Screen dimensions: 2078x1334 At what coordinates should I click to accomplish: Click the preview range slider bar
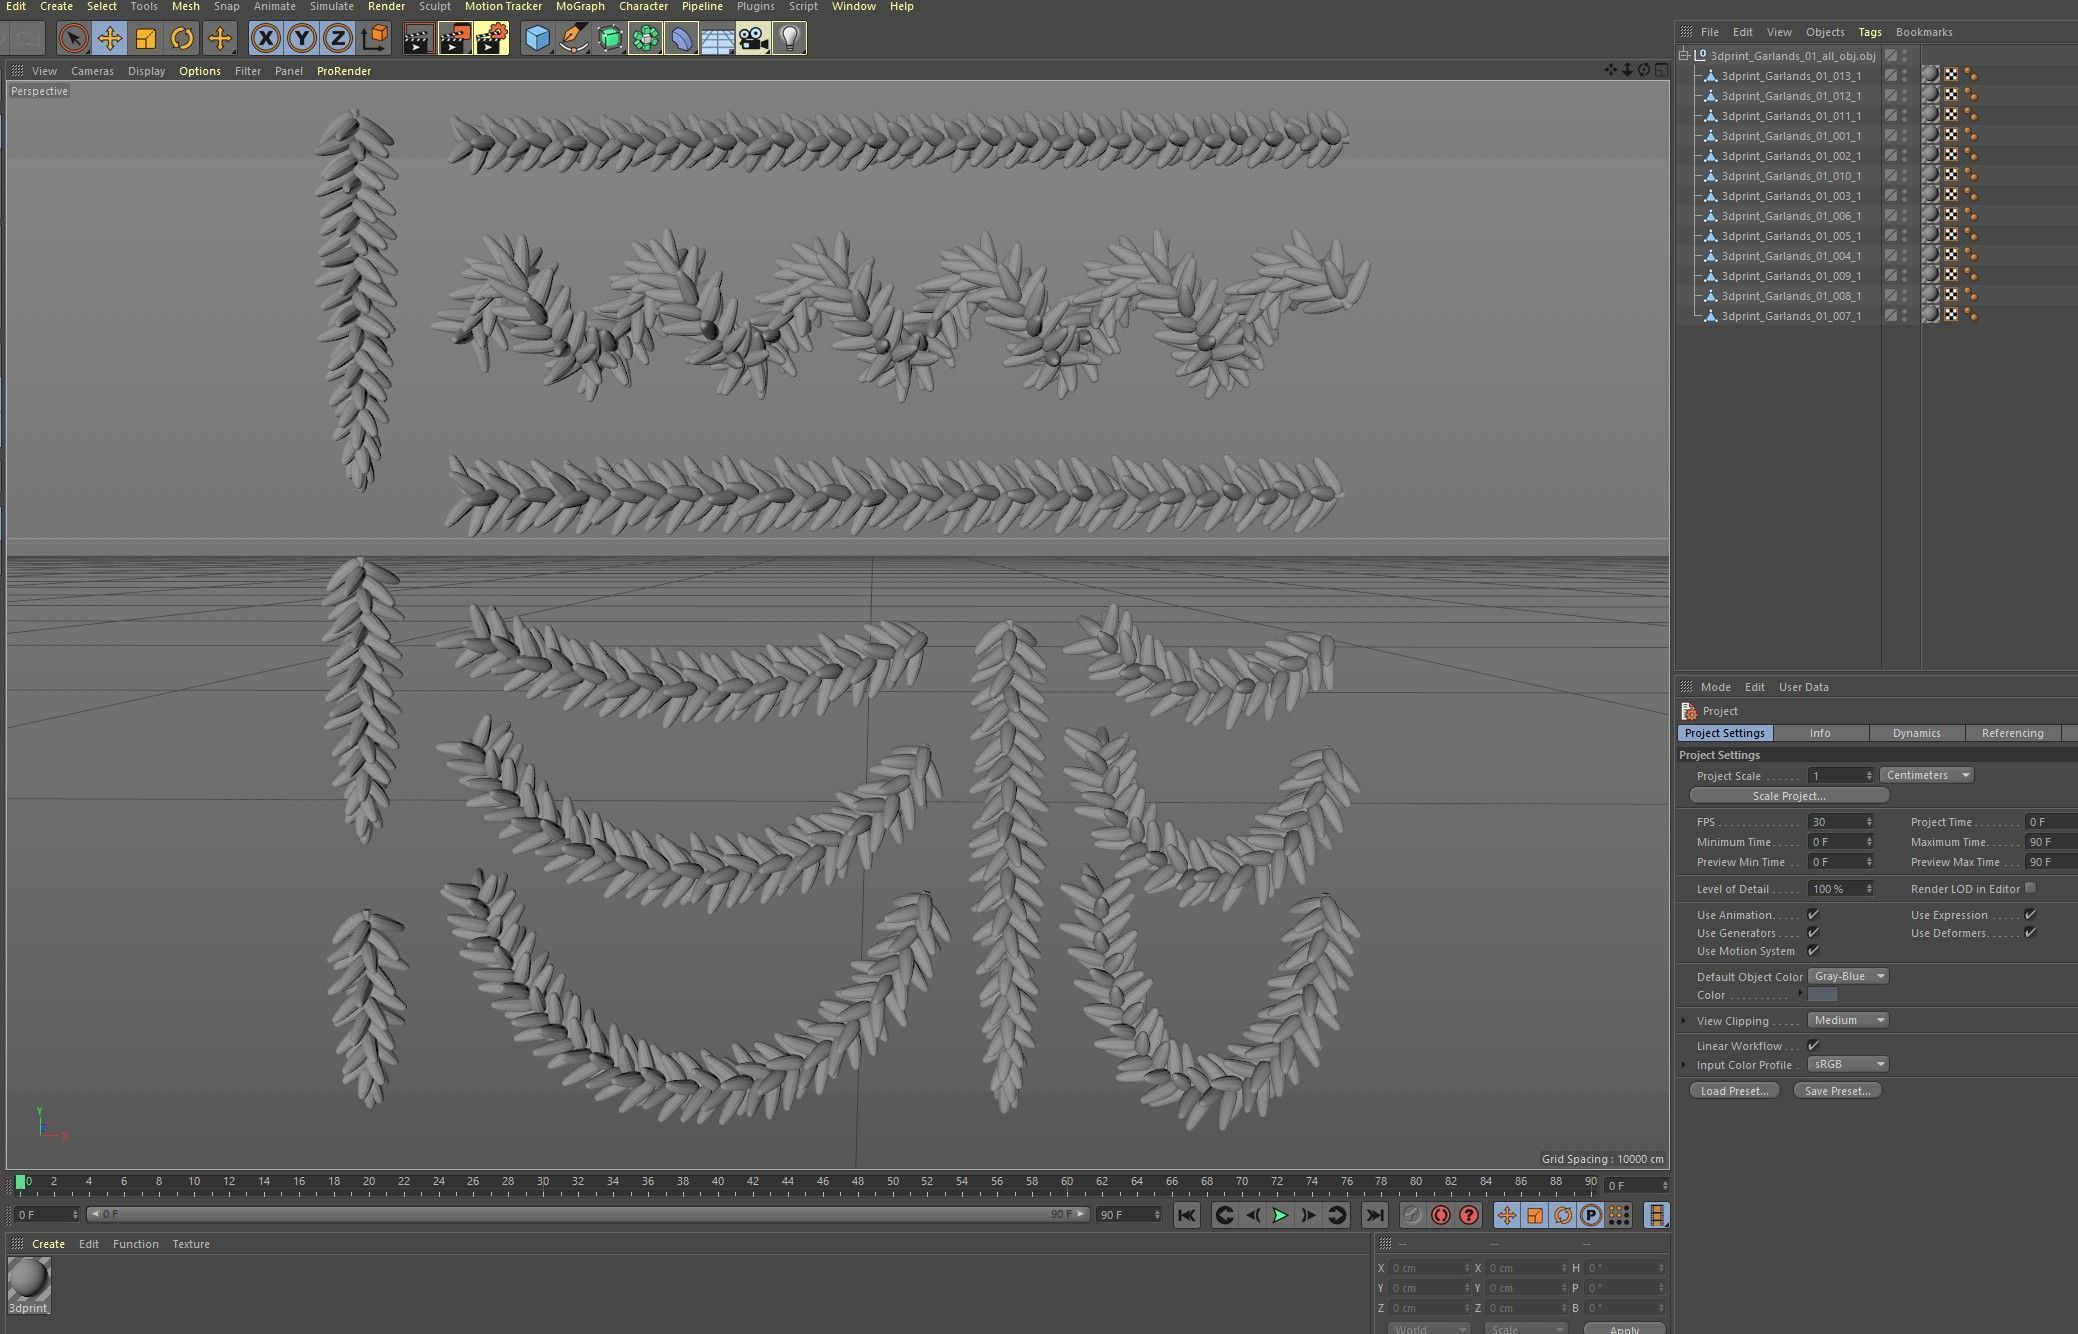pos(587,1214)
